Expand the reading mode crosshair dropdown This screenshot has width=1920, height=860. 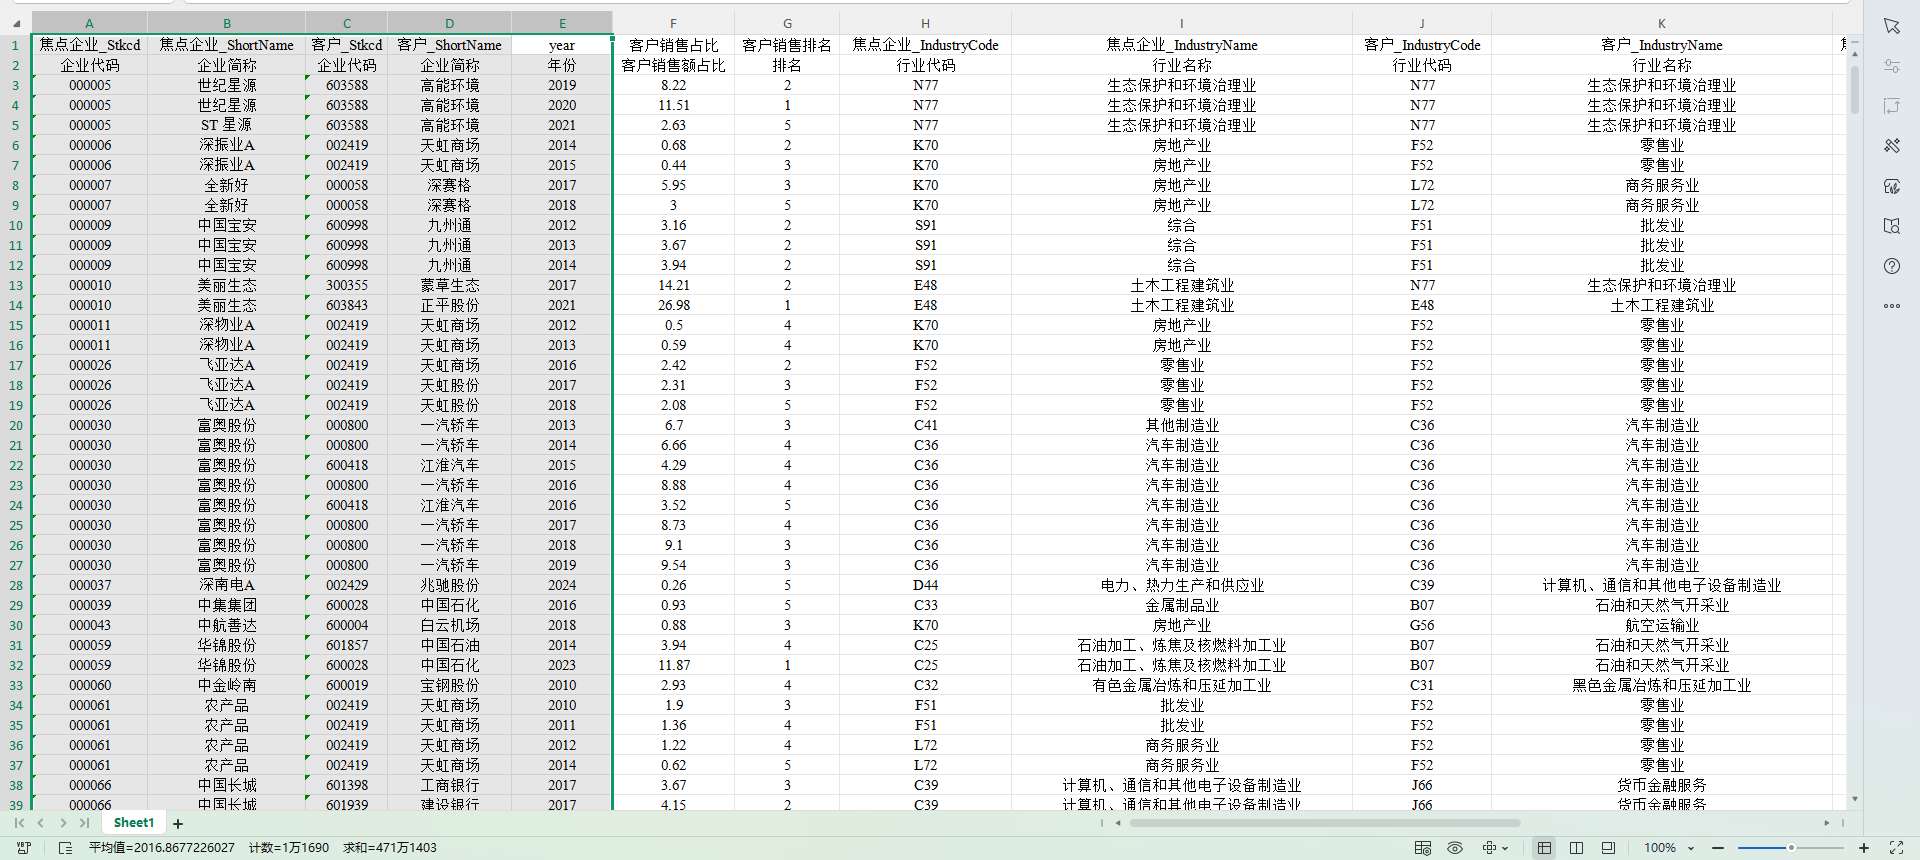(1505, 848)
